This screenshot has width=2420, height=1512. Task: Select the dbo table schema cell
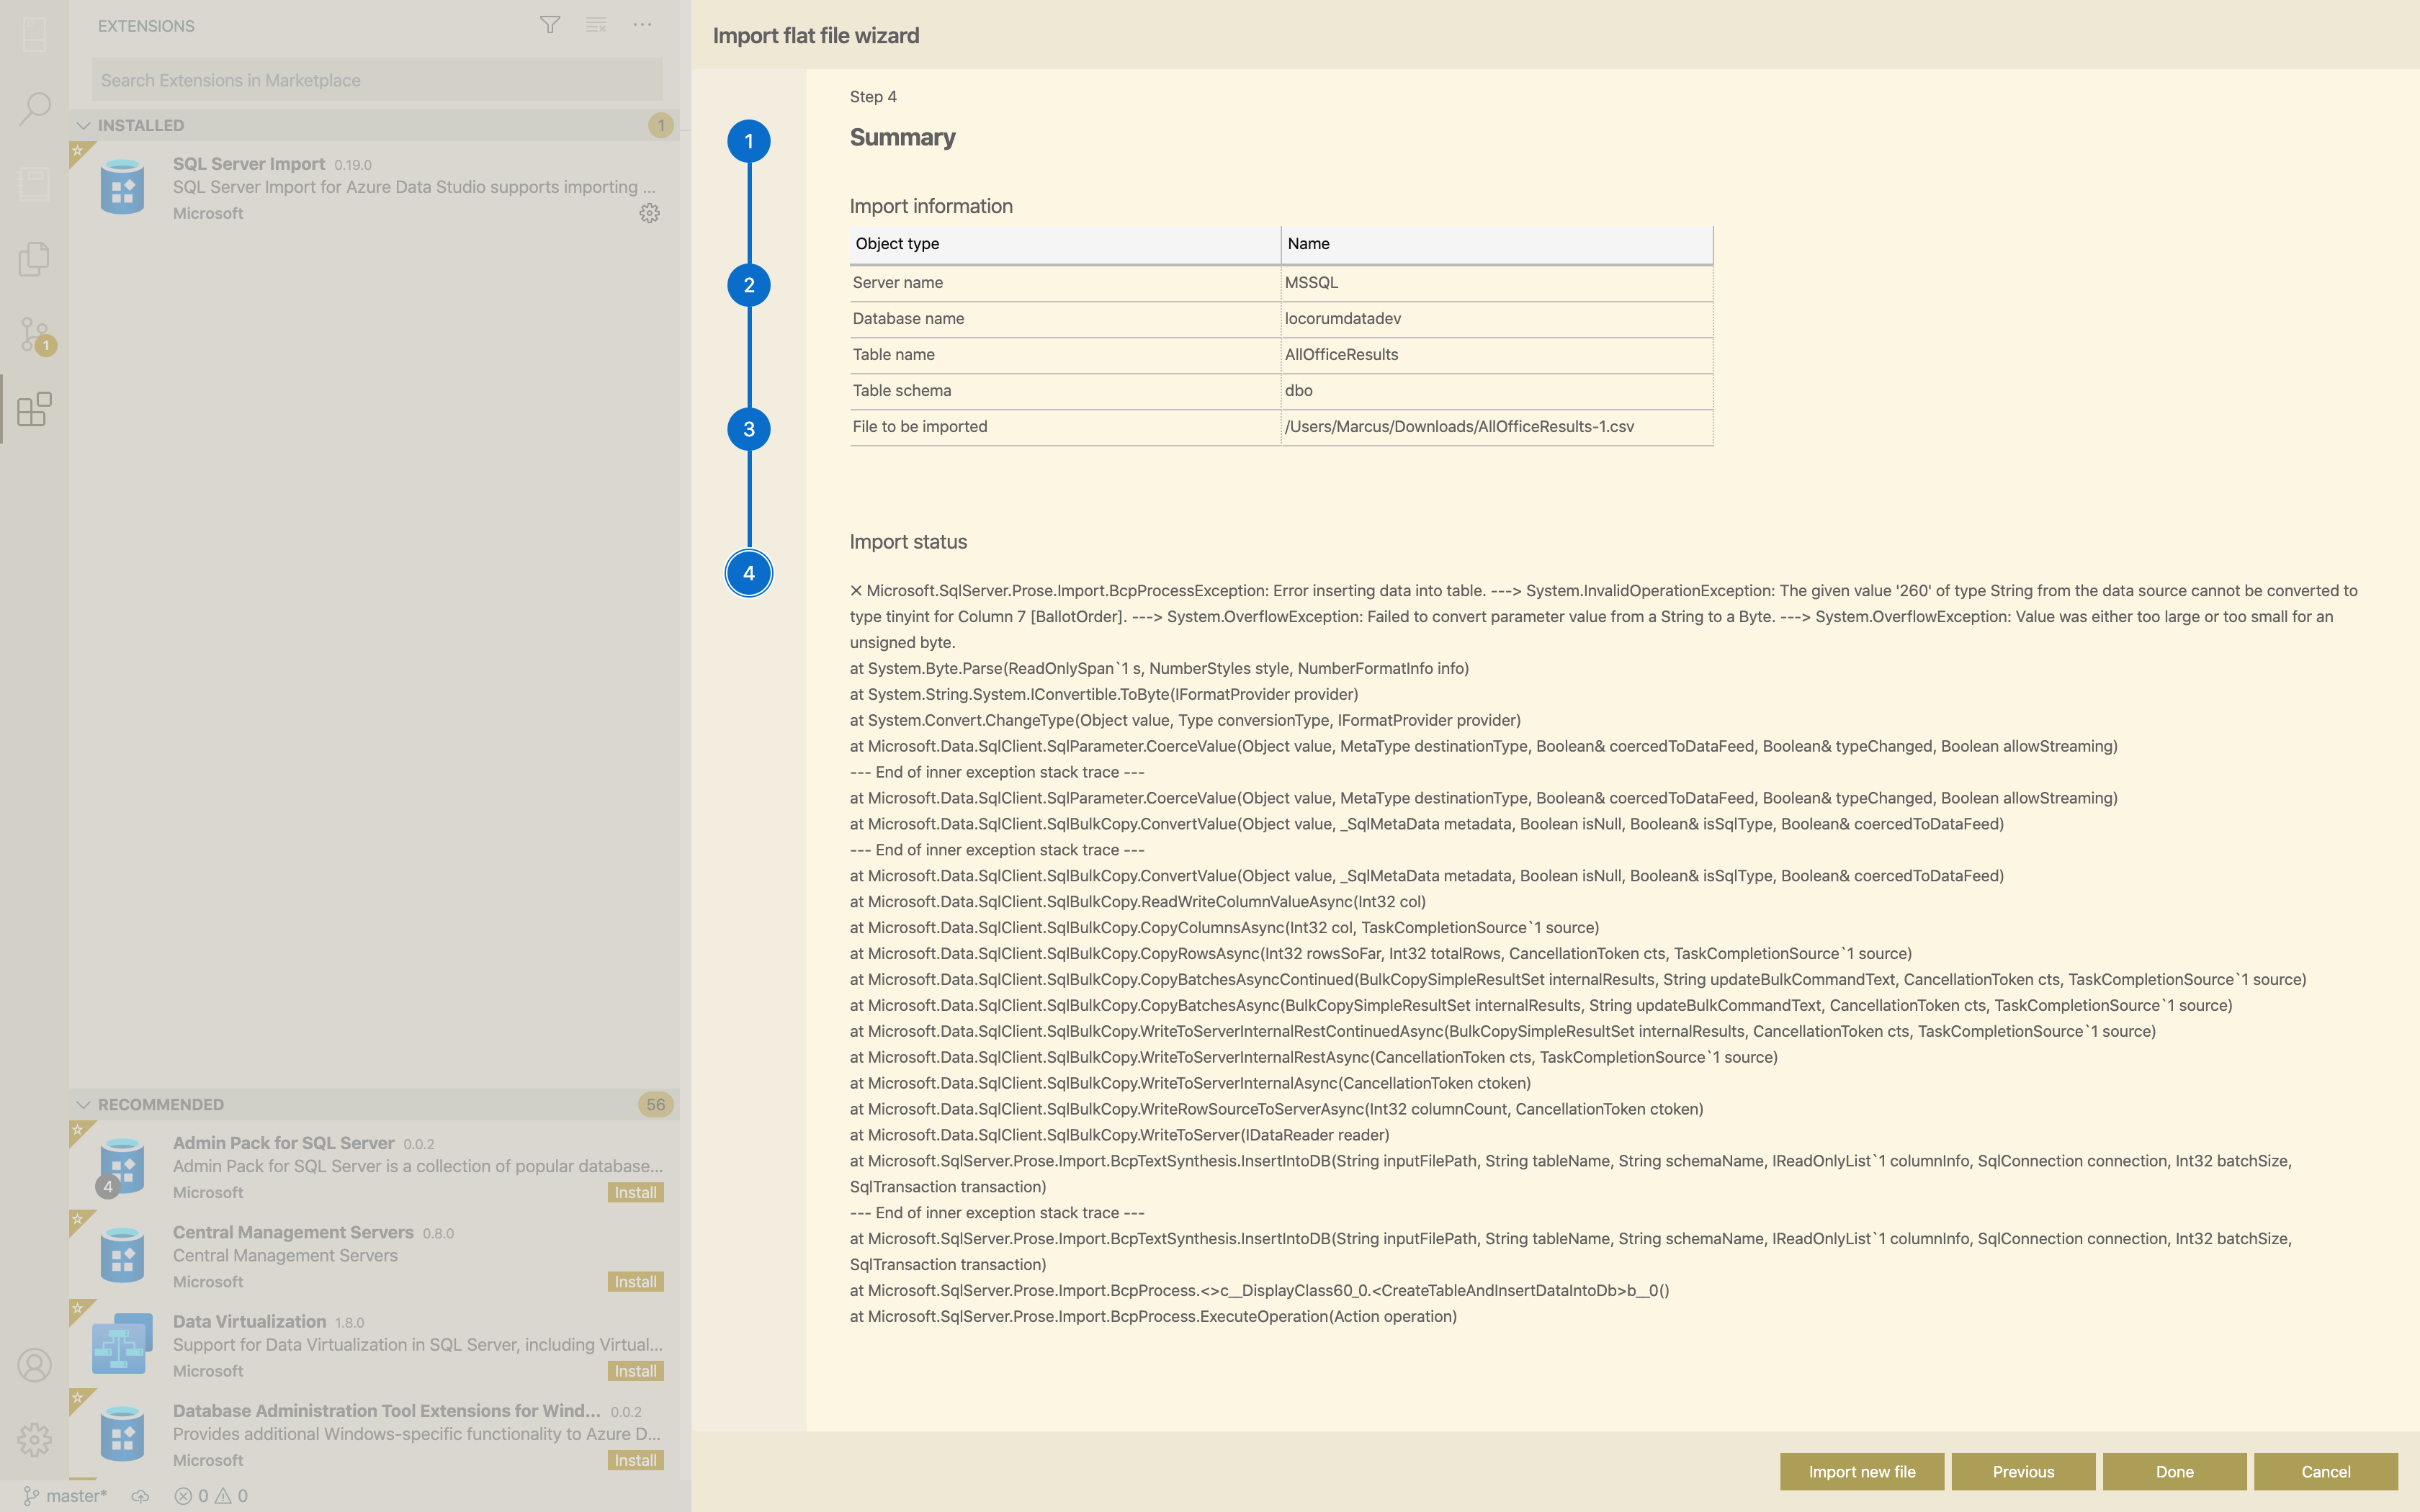tap(1497, 391)
